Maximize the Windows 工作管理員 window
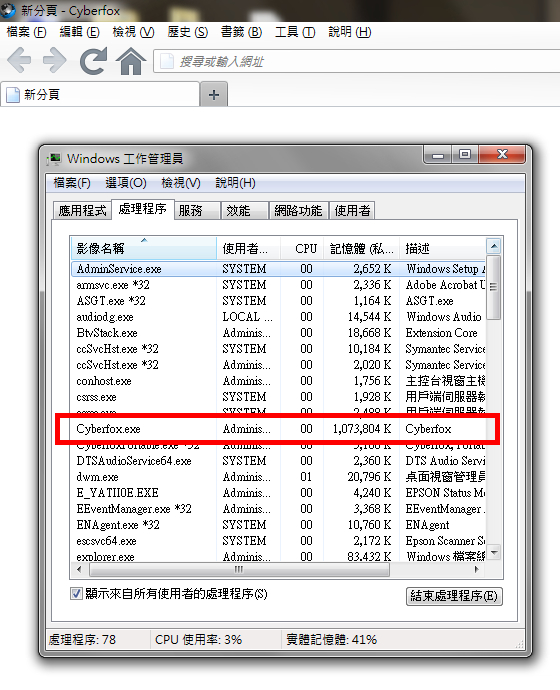This screenshot has width=560, height=690. (465, 155)
